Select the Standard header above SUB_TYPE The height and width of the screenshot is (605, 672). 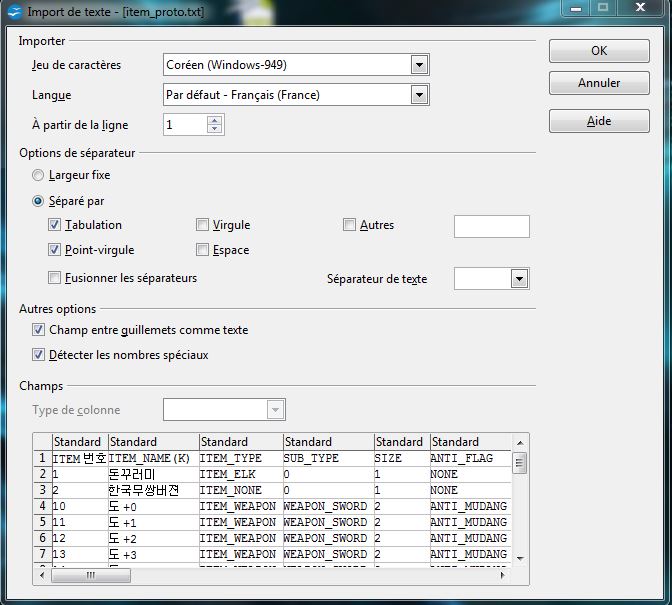(x=329, y=442)
